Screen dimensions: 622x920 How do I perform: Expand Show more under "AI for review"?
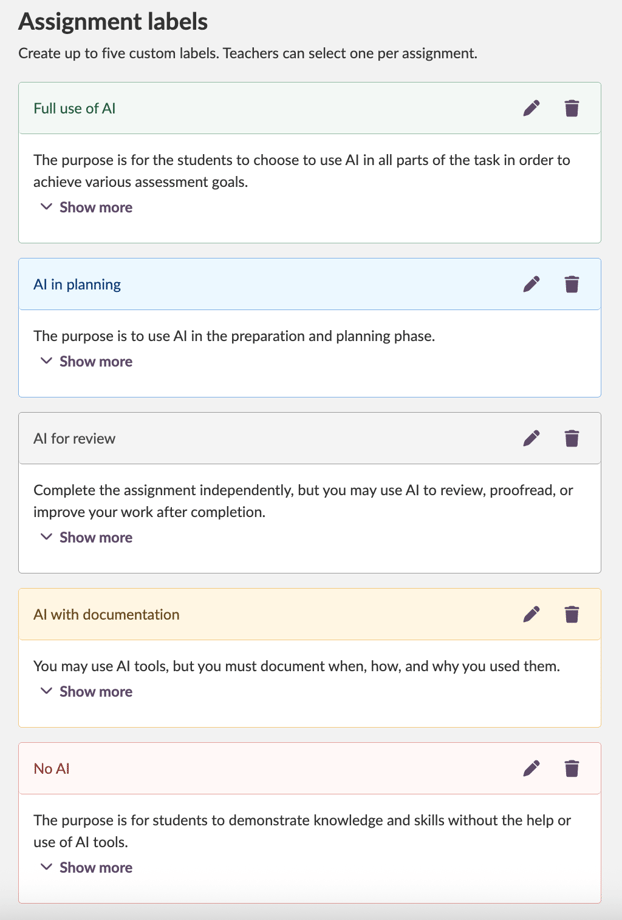[86, 537]
